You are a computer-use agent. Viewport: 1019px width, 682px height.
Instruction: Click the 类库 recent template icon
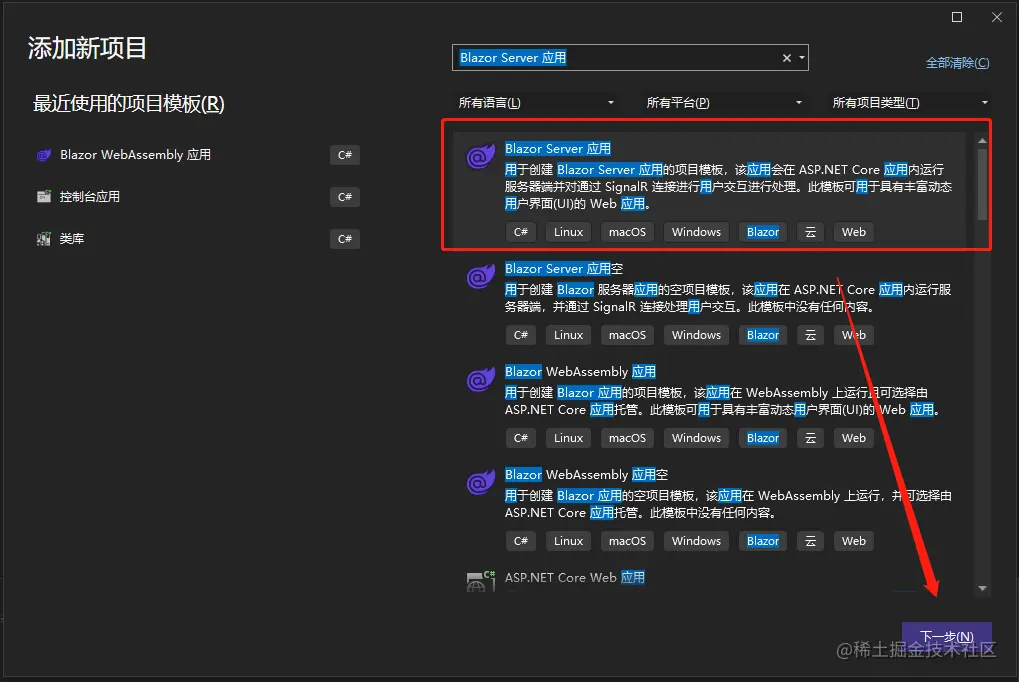44,239
